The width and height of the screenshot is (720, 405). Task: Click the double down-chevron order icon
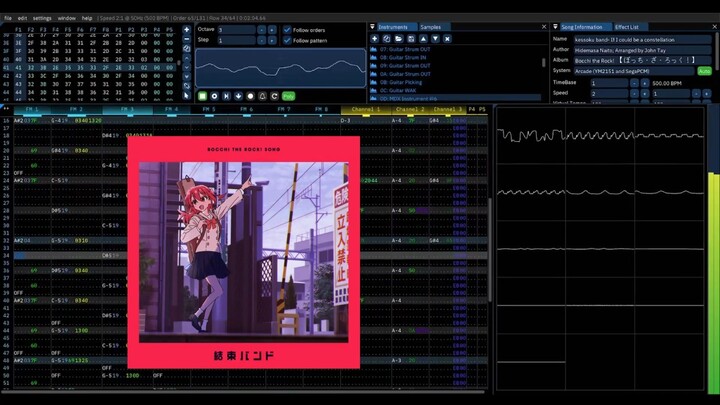point(186,77)
